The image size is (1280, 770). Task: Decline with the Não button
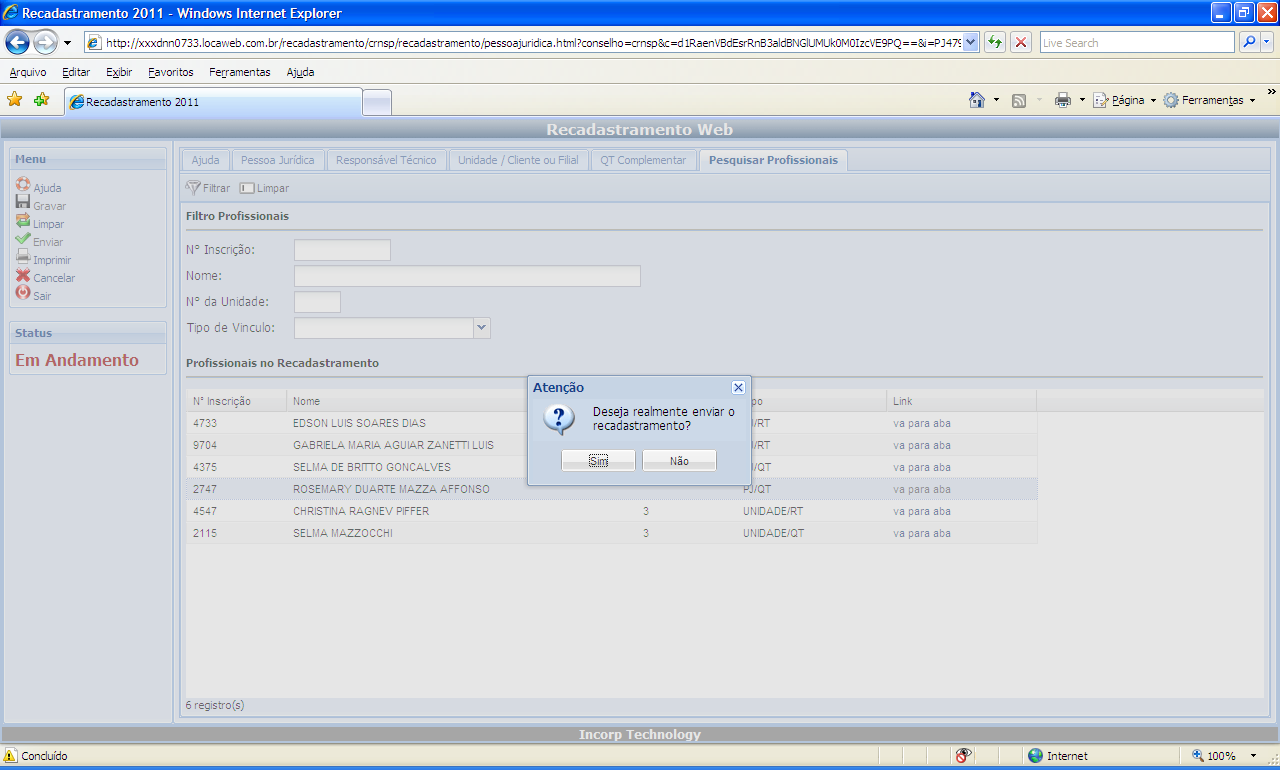pos(679,461)
